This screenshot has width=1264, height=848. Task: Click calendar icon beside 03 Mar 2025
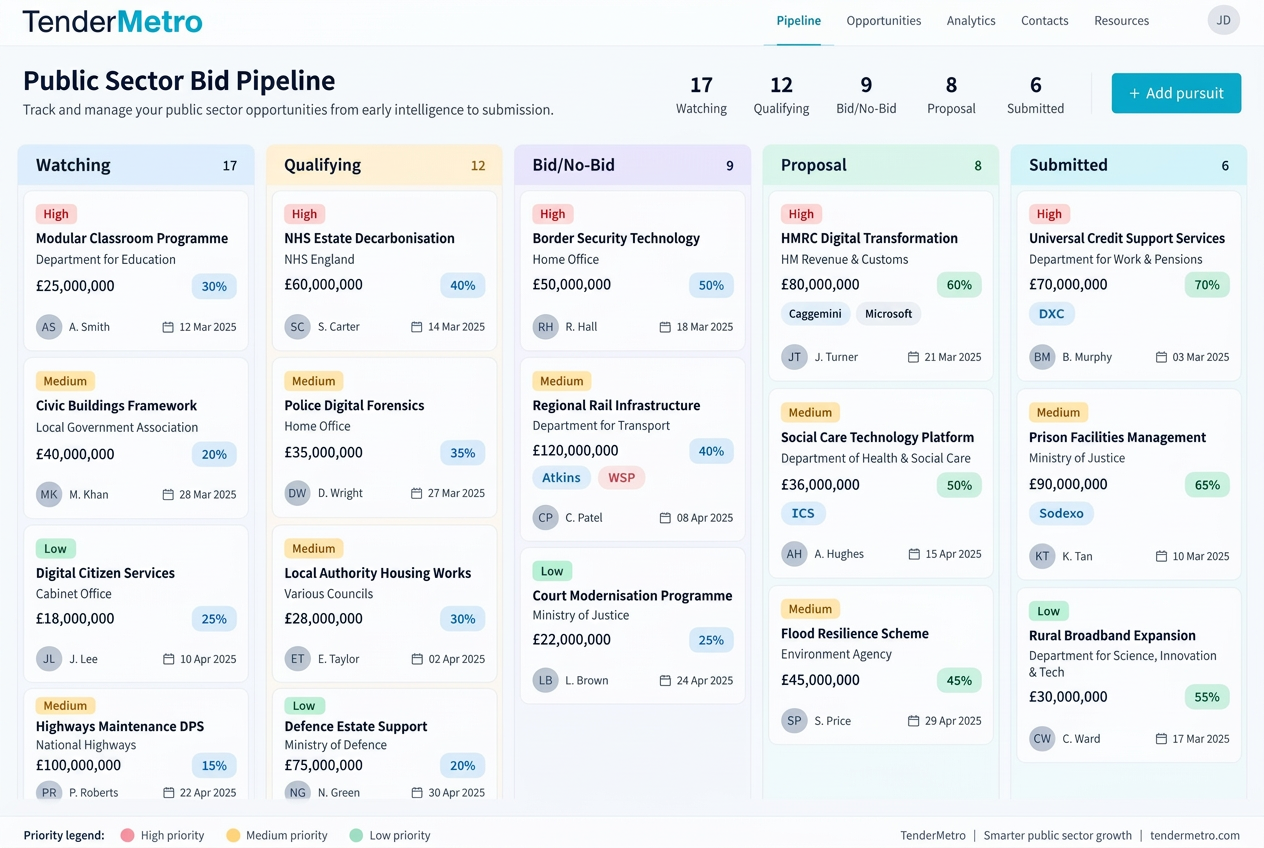(1161, 357)
